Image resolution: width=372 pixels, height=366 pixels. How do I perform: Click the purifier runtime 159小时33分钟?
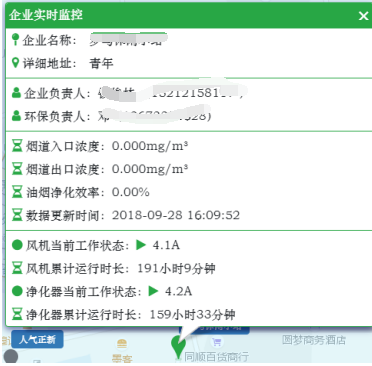pos(192,314)
